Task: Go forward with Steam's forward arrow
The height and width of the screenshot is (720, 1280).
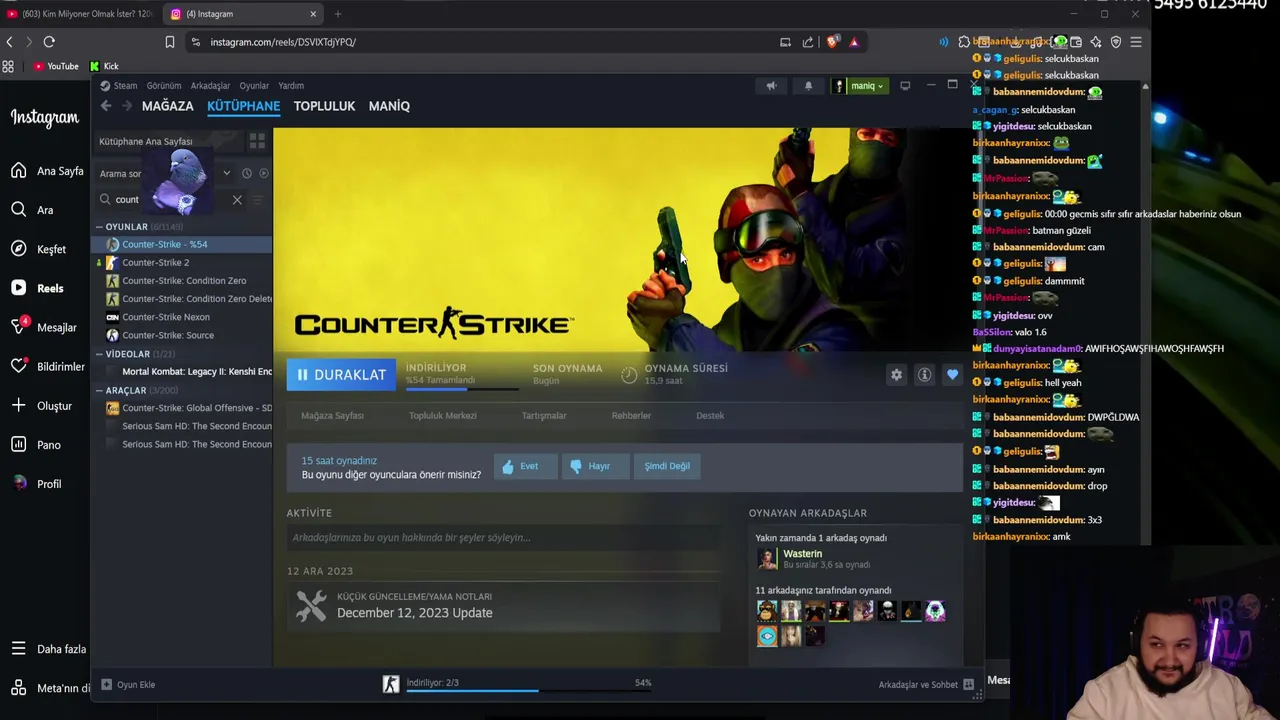Action: [x=127, y=106]
